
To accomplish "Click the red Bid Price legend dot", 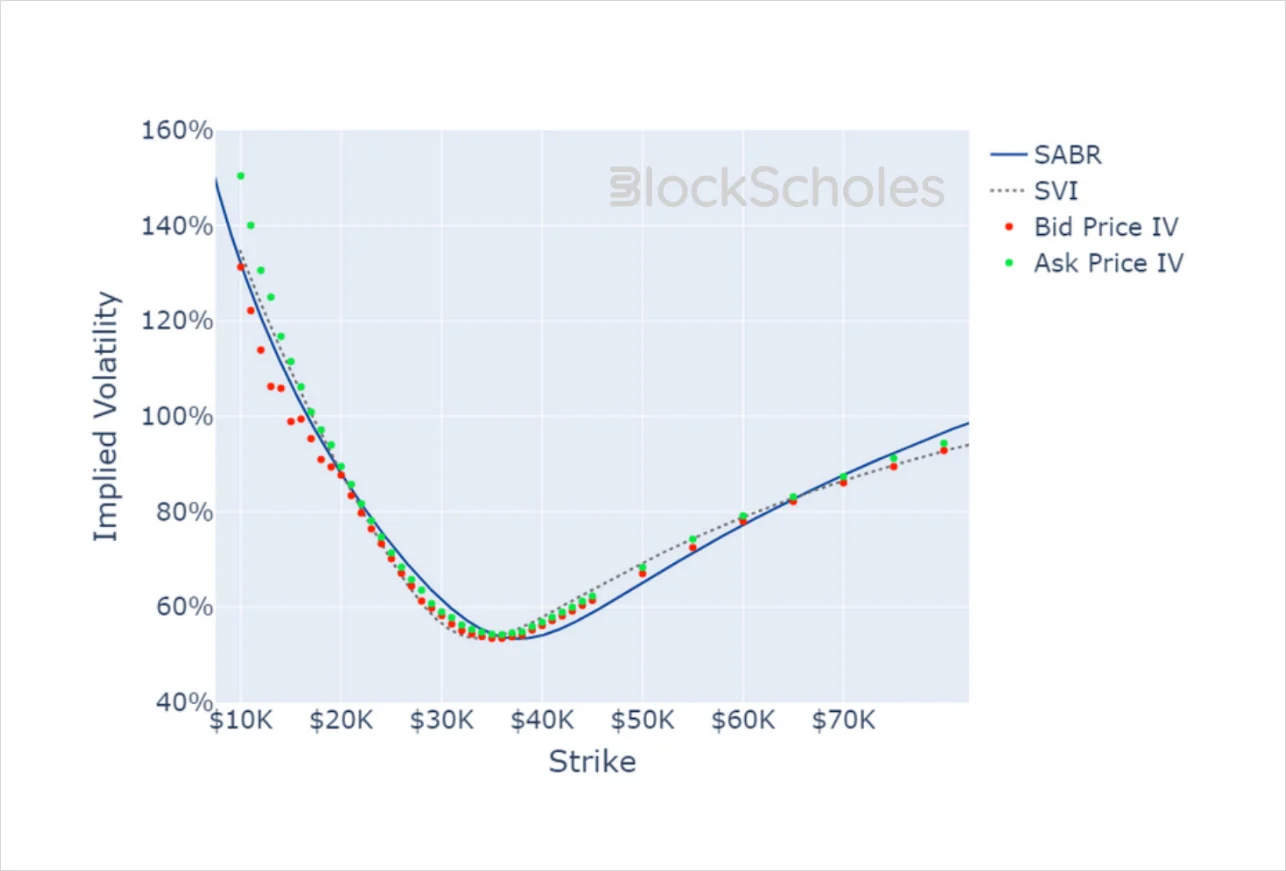I will (x=1008, y=227).
